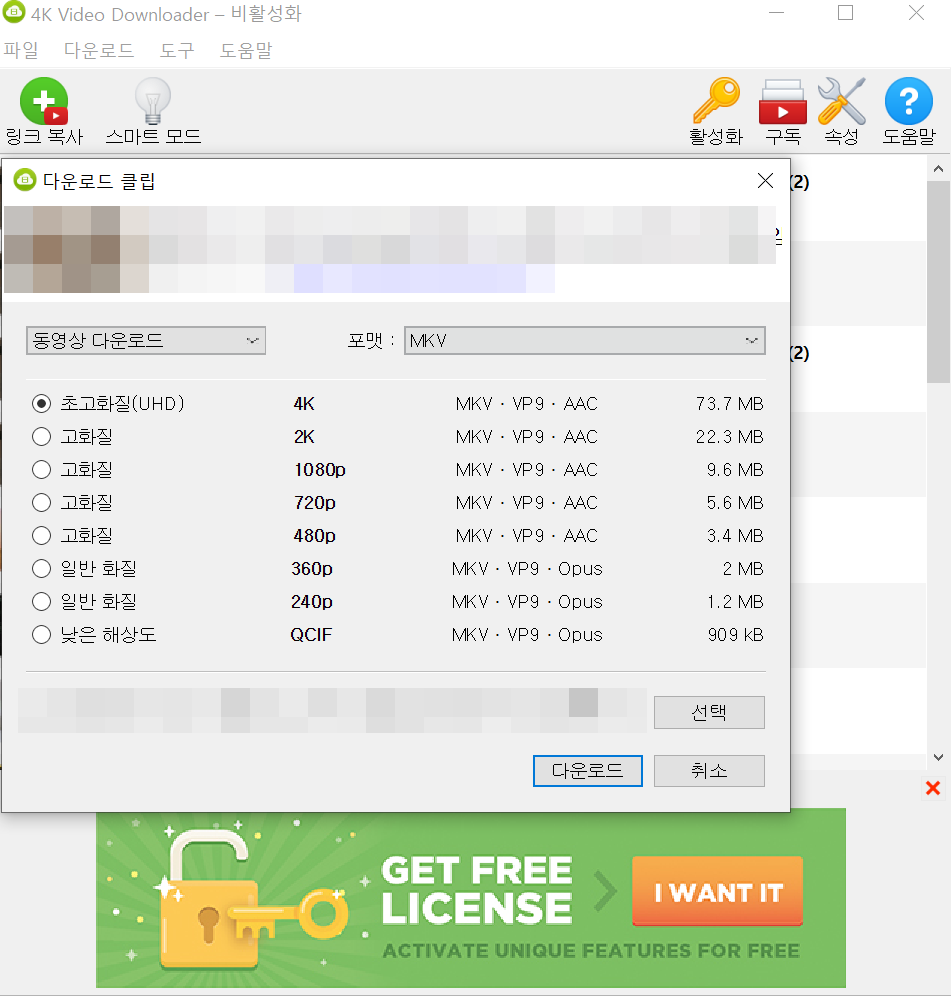This screenshot has height=996, width=951.
Task: Click the 2K resolution label
Action: pos(304,436)
